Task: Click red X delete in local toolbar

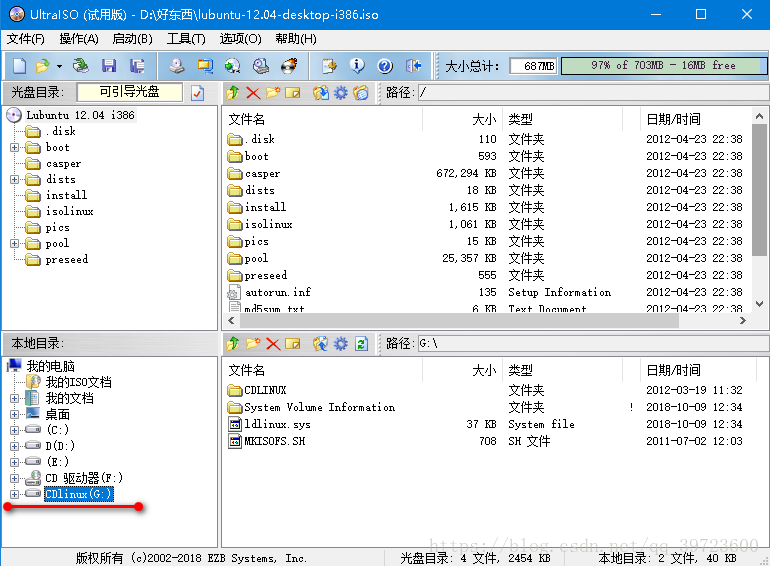Action: 273,344
